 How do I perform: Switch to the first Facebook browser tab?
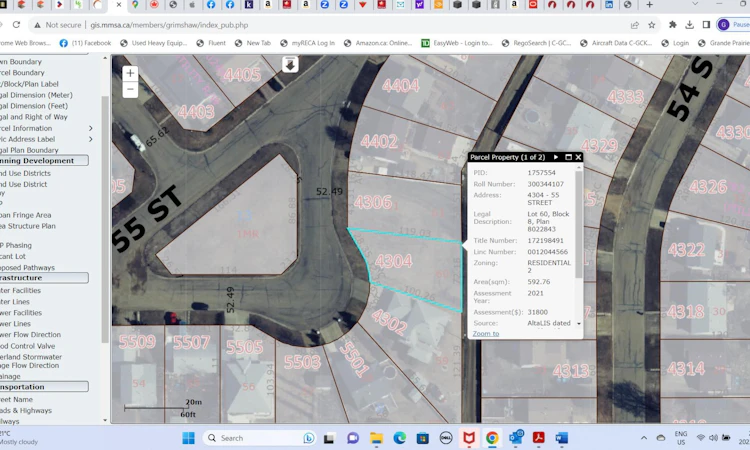pos(211,5)
